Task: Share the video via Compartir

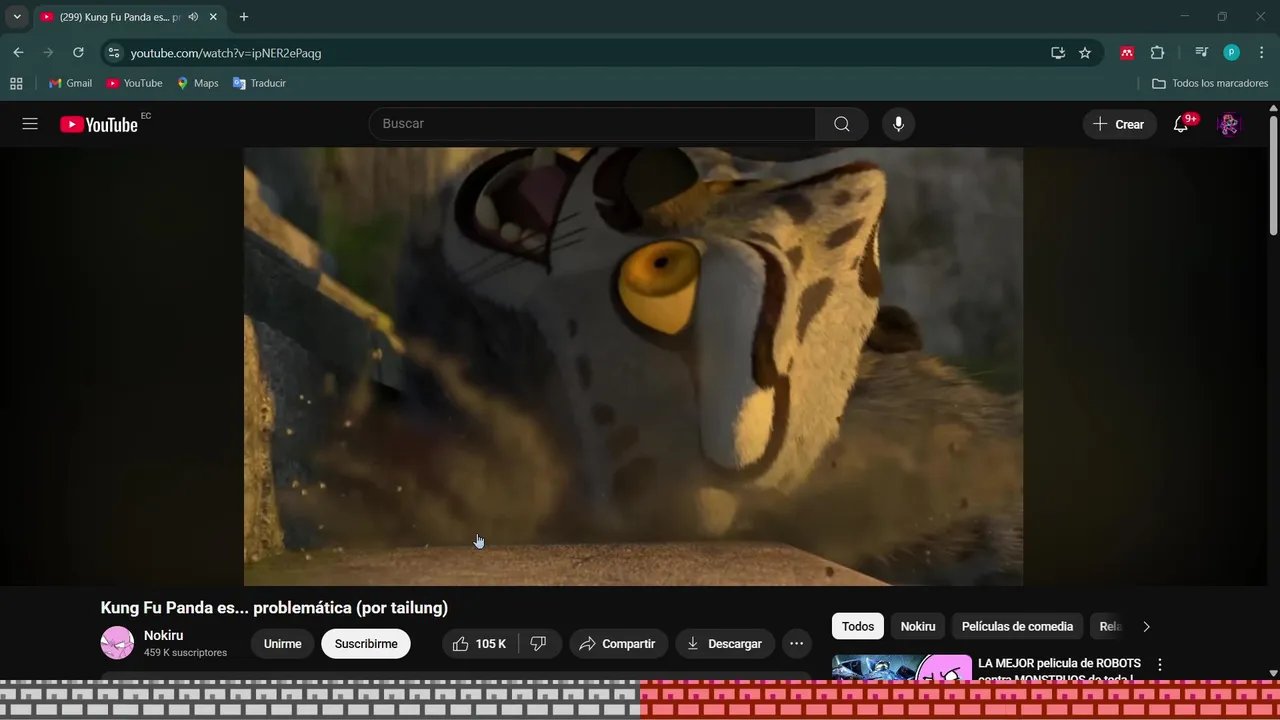Action: pyautogui.click(x=617, y=644)
